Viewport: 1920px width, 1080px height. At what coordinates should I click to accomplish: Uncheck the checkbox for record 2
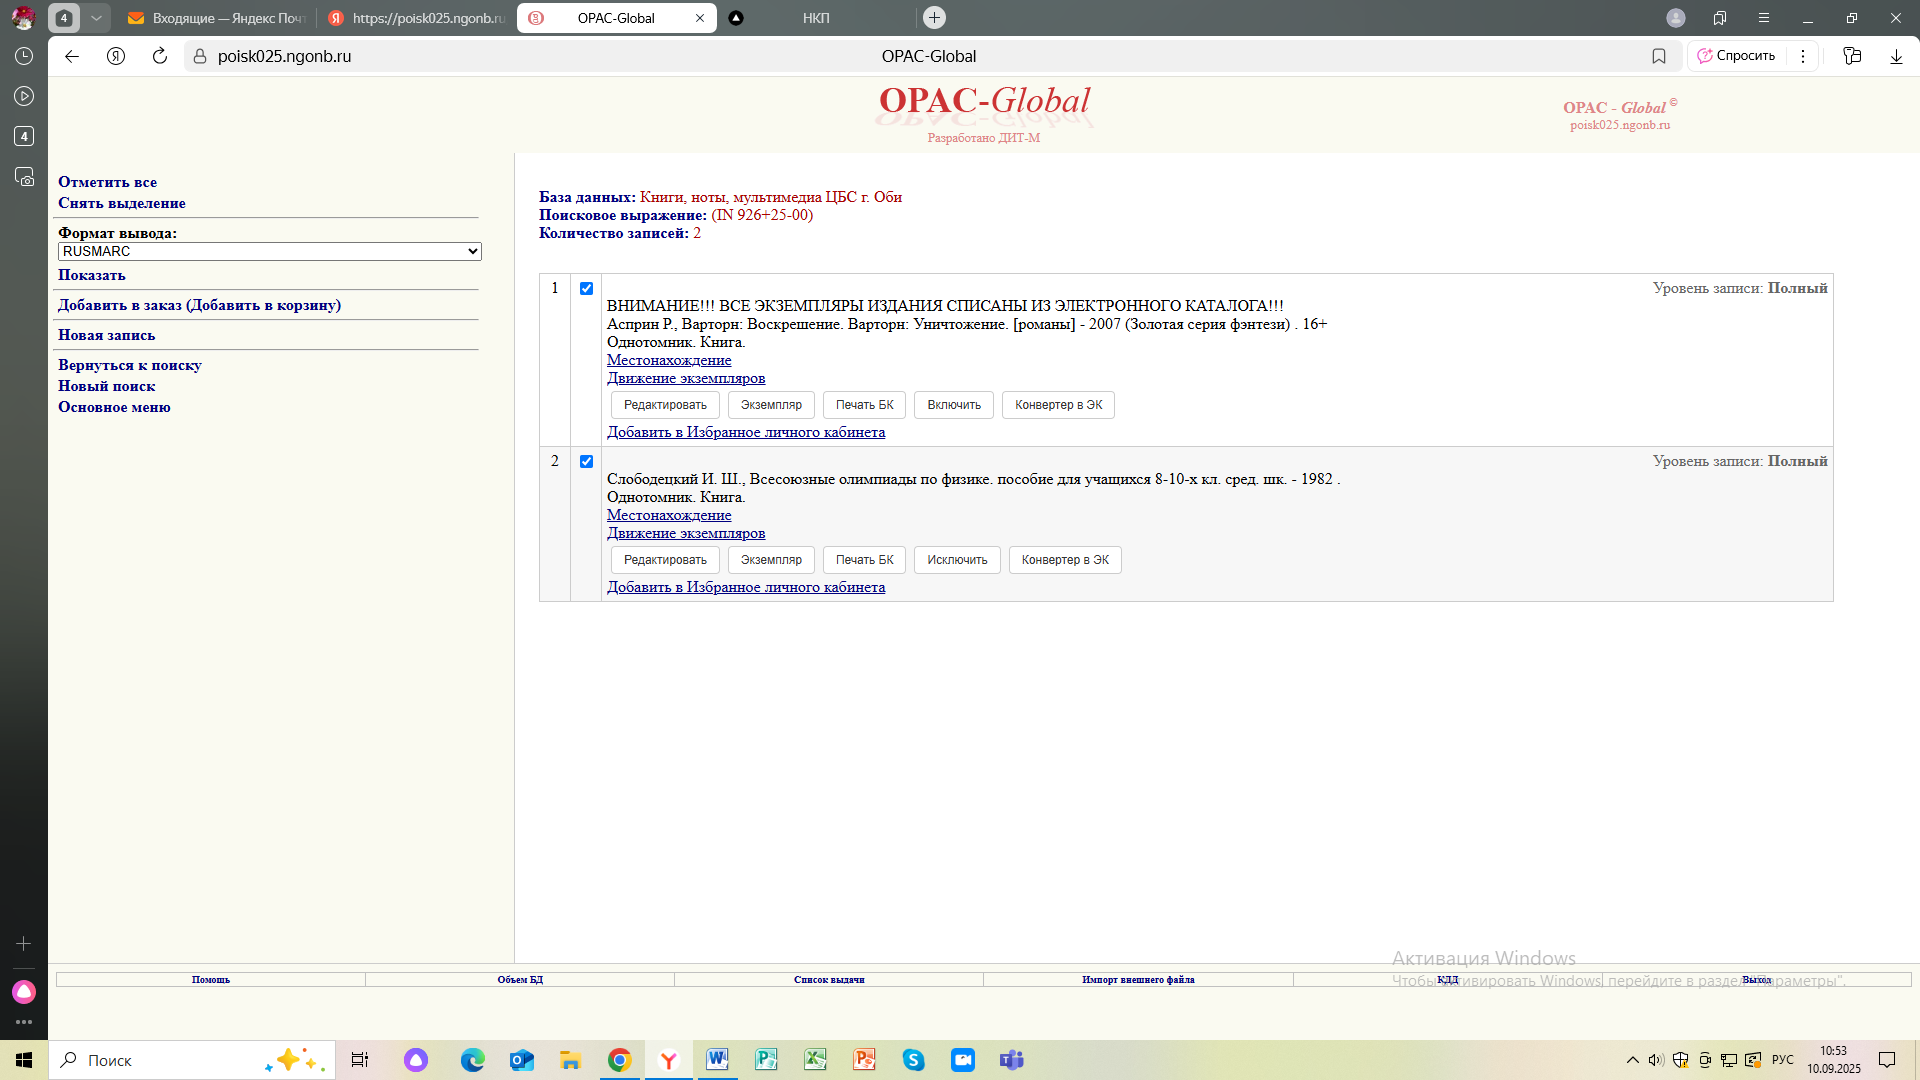point(586,461)
